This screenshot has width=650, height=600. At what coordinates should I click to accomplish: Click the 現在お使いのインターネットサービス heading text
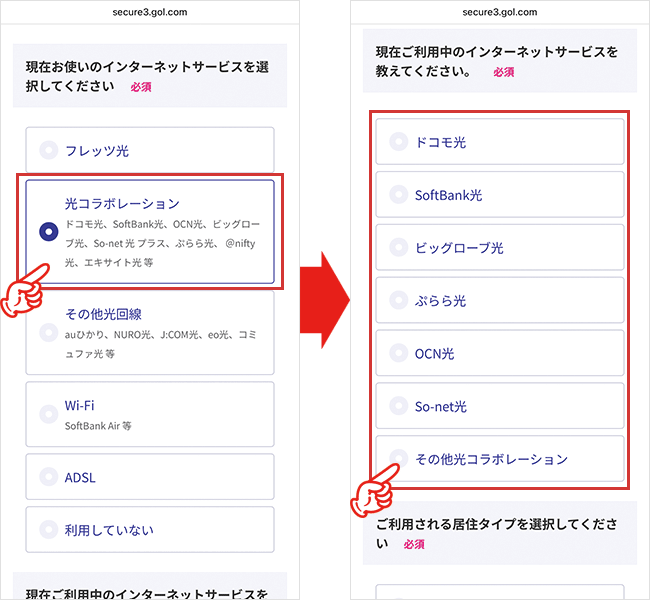click(147, 76)
